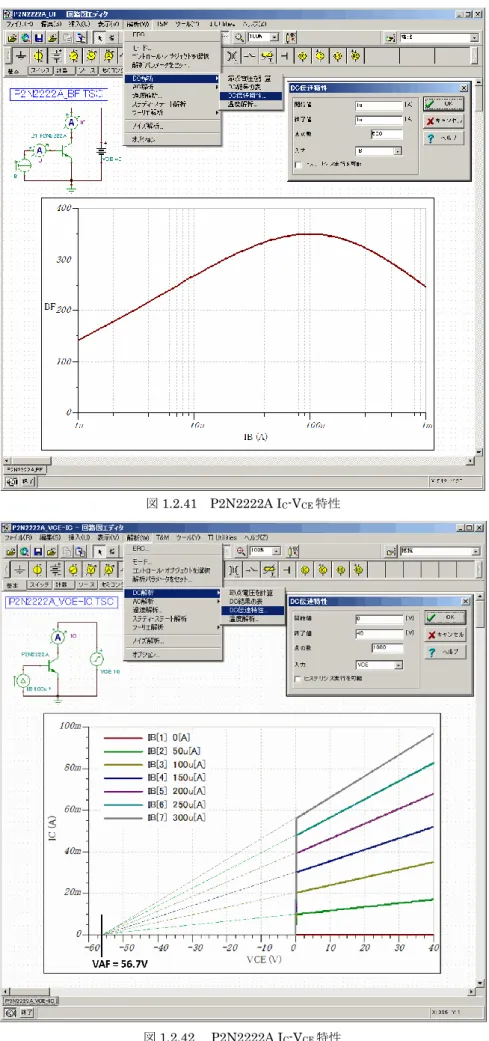489x1041 pixels.
Task: Place a ground symbol from BF window palette
Action: (x=21, y=55)
